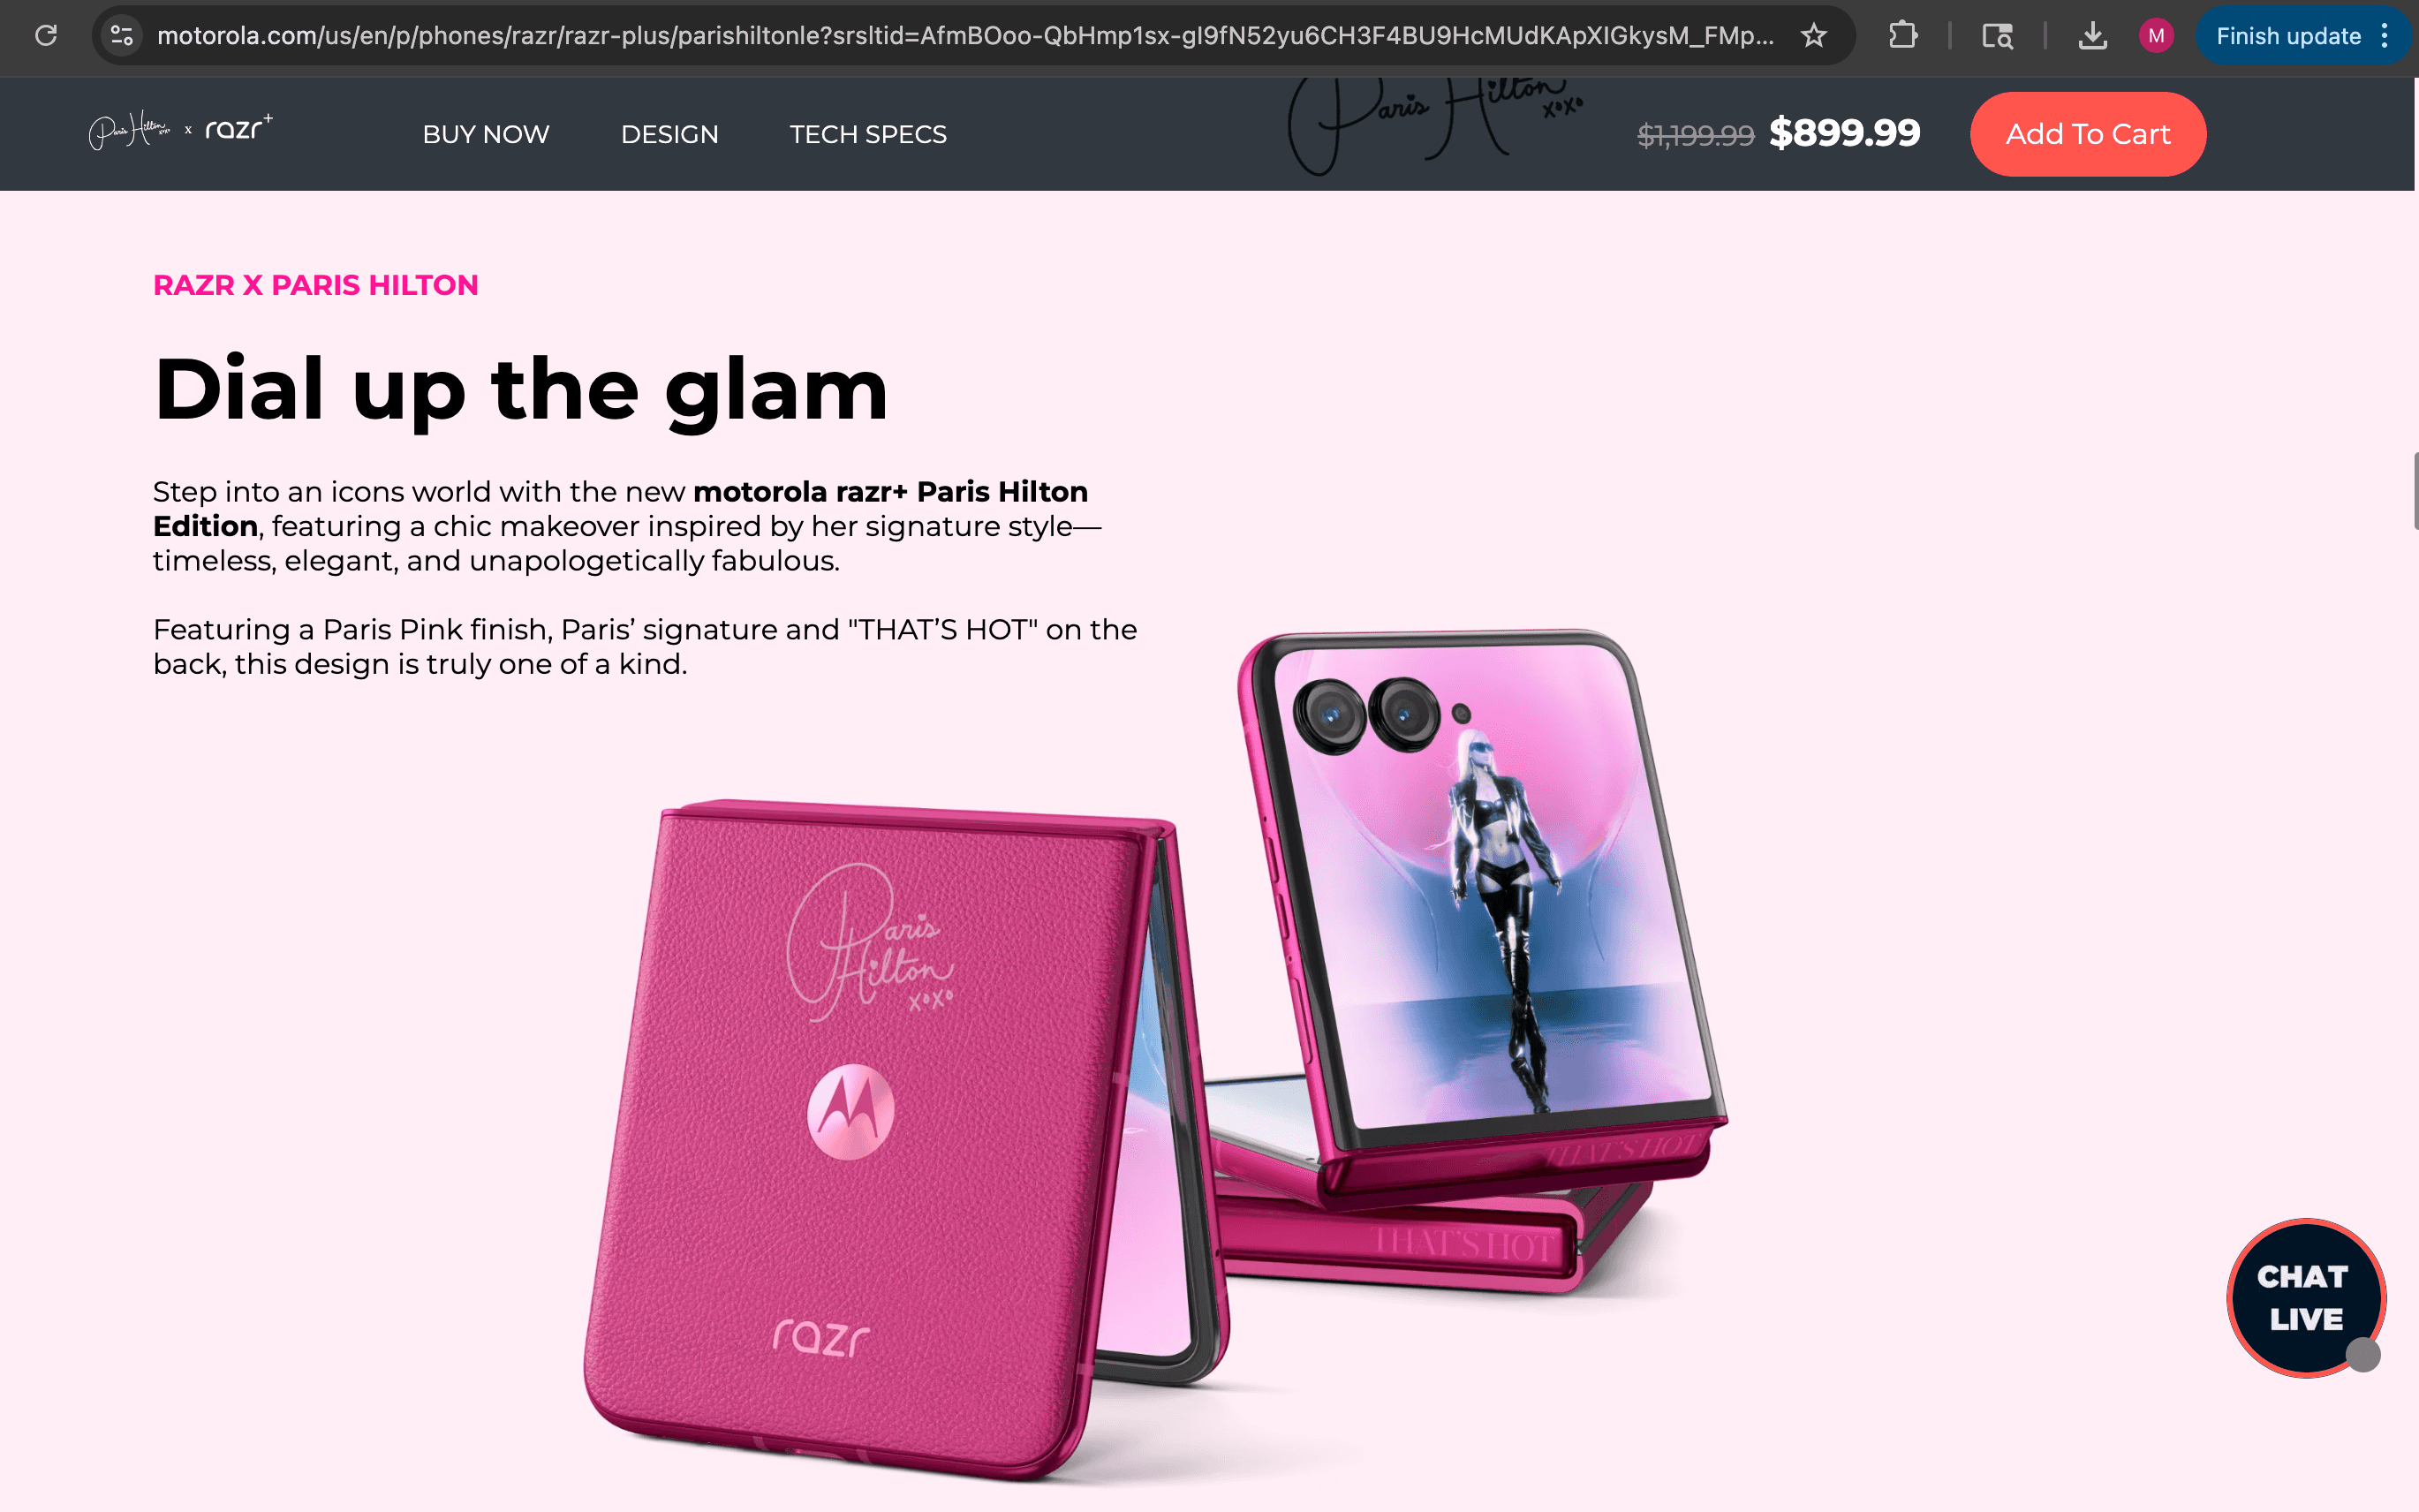This screenshot has height=1512, width=2419.
Task: Click the Paris Hilton x razr+ logo
Action: (x=181, y=131)
